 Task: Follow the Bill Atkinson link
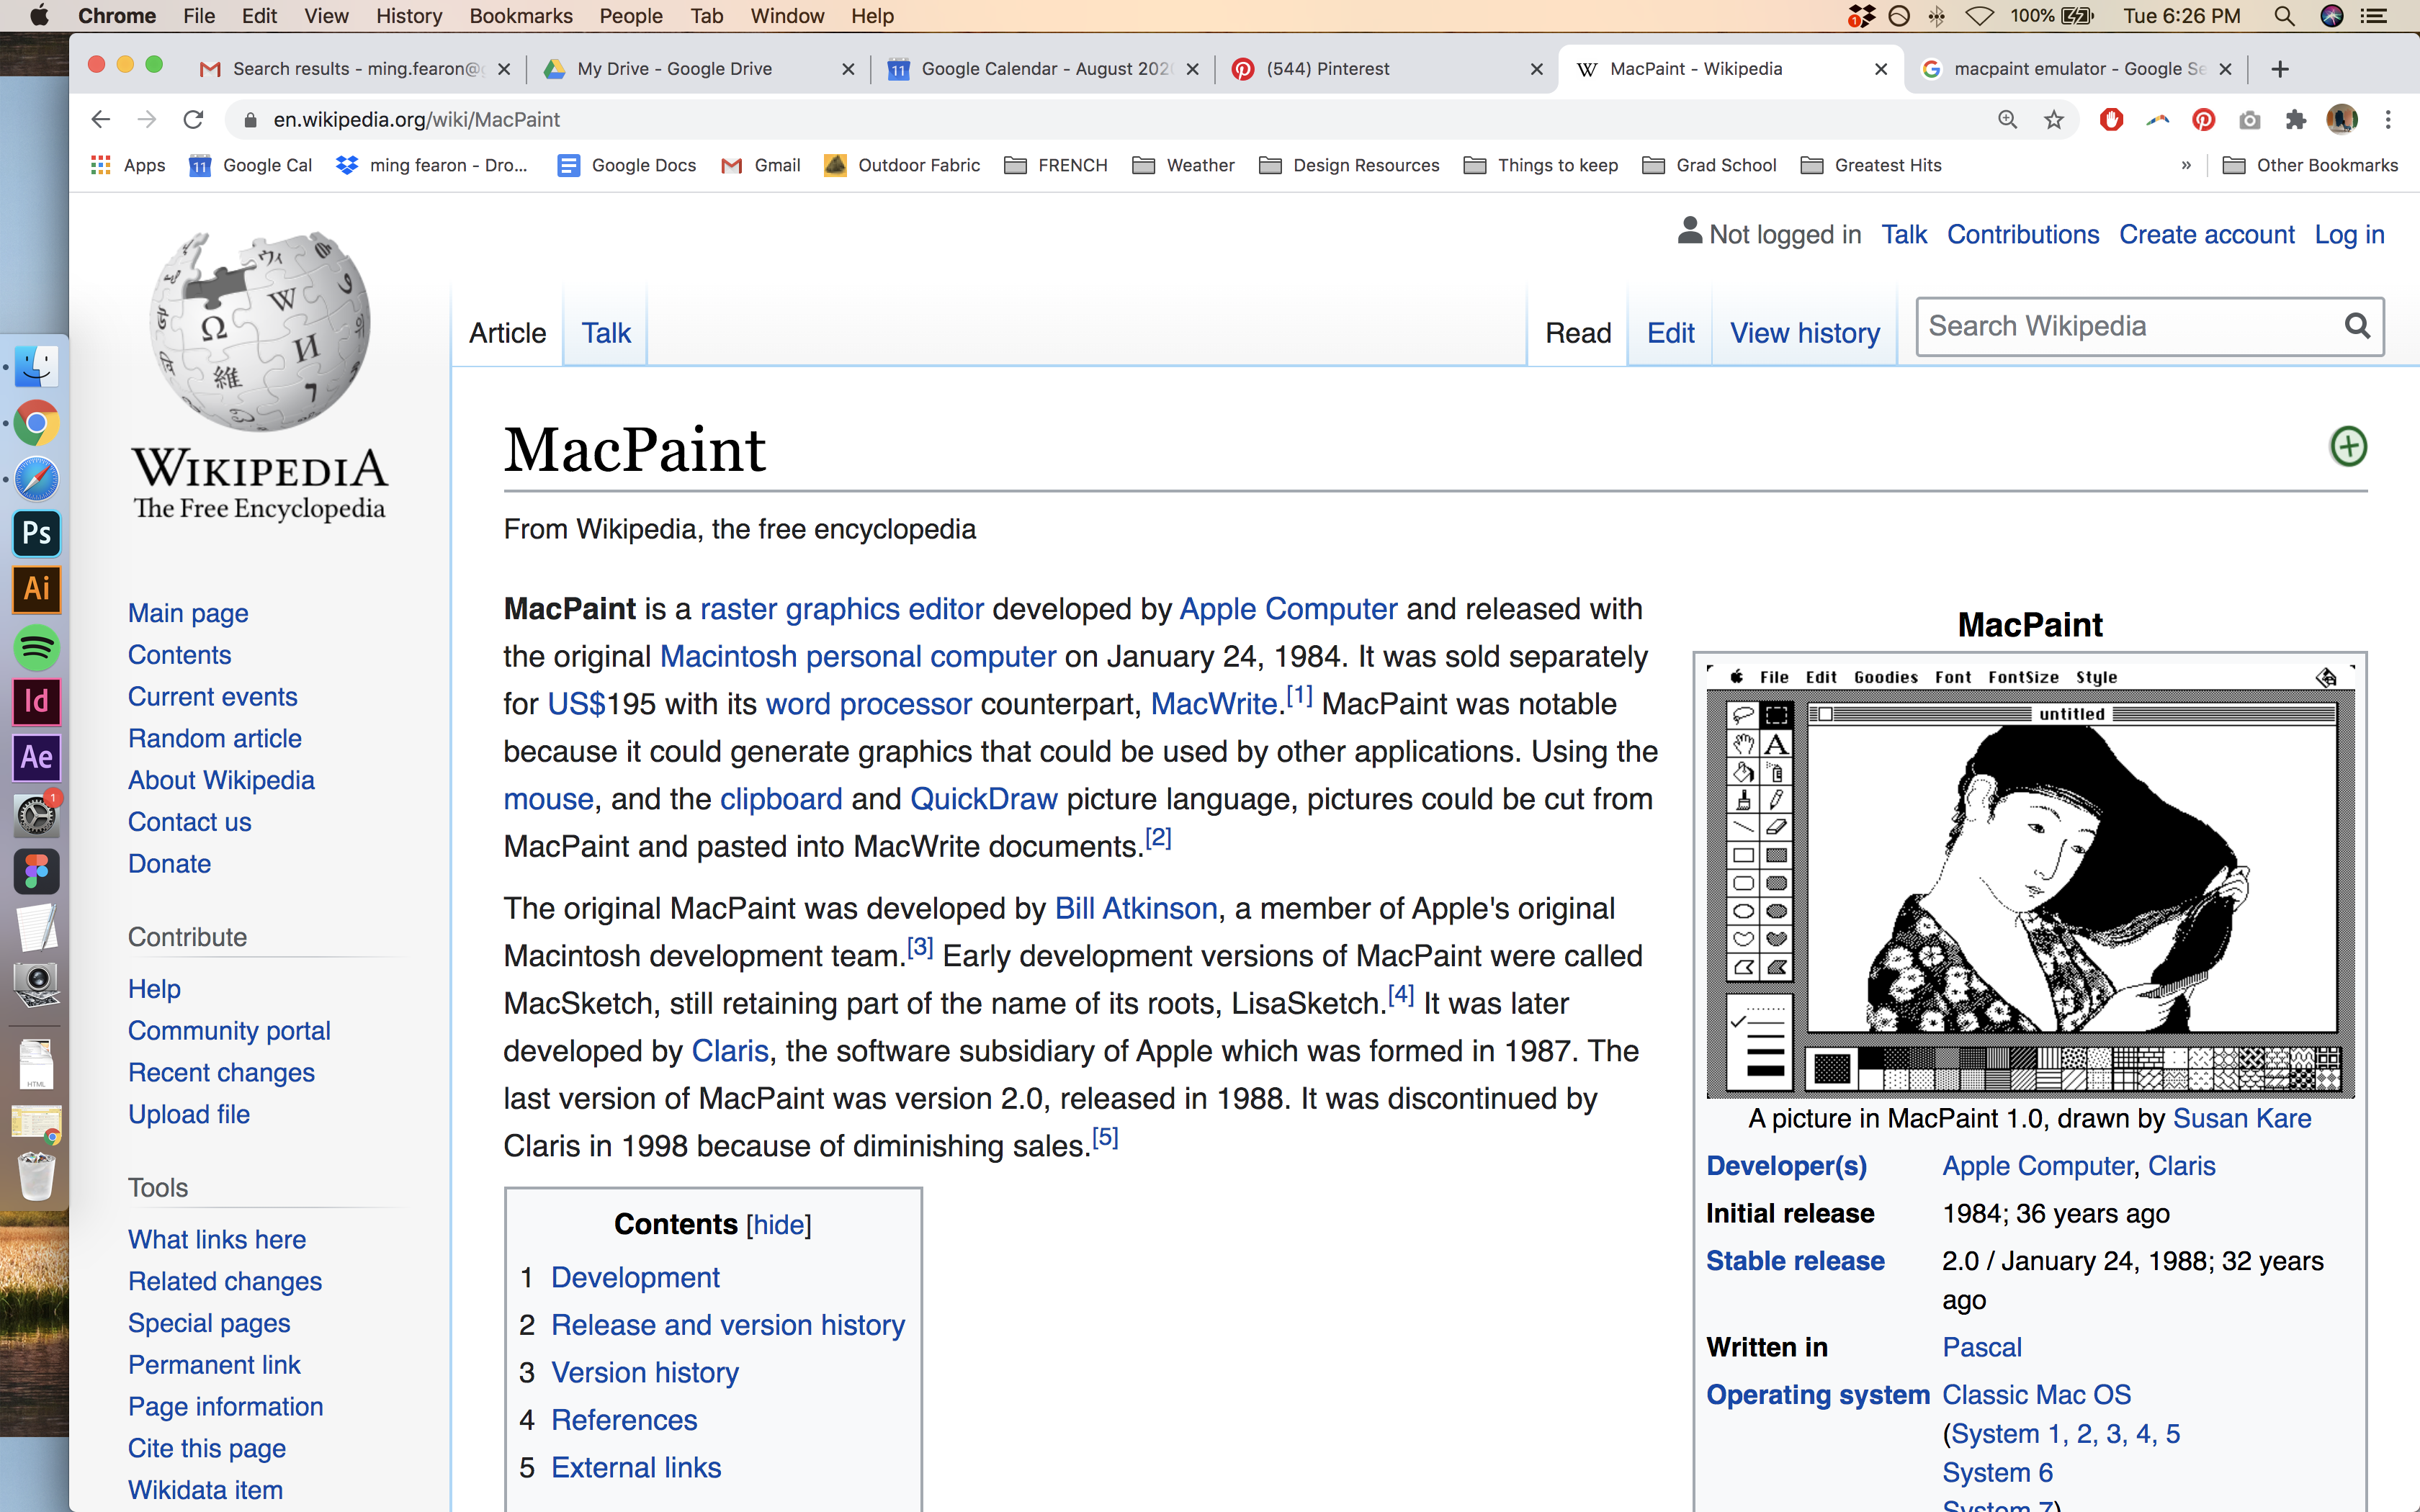tap(1136, 908)
